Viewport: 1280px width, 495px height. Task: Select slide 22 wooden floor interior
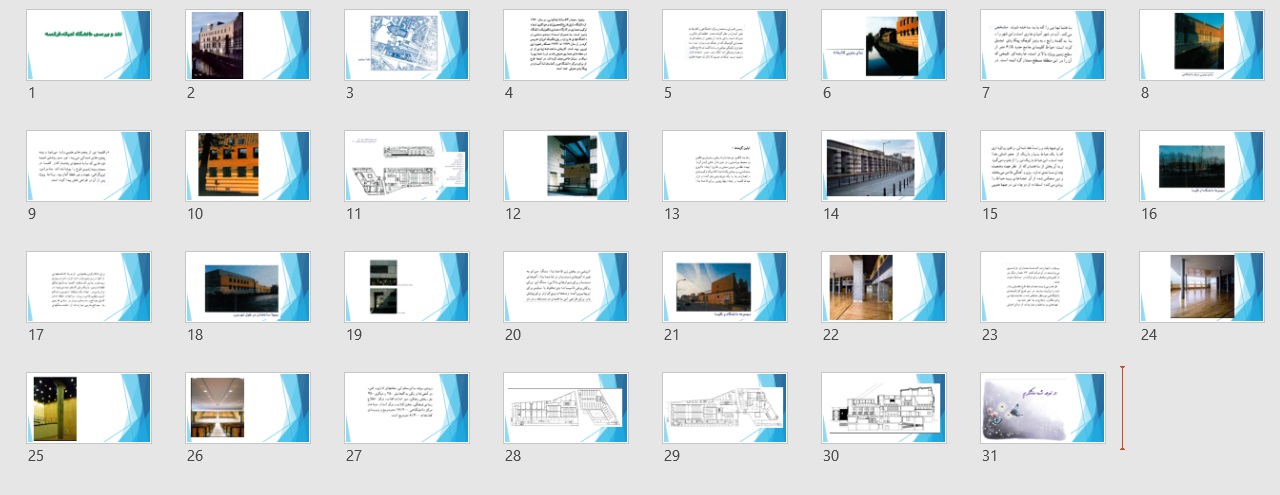point(884,287)
